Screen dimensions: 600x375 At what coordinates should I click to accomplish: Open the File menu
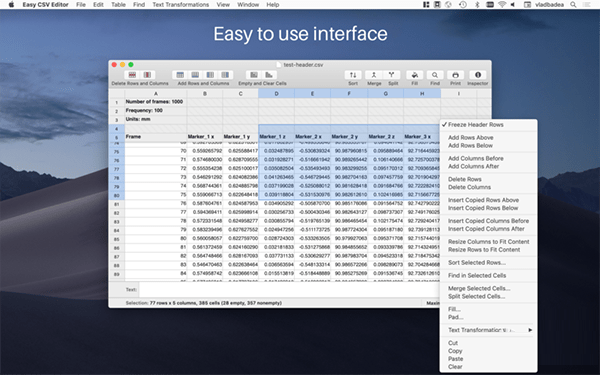click(x=81, y=5)
